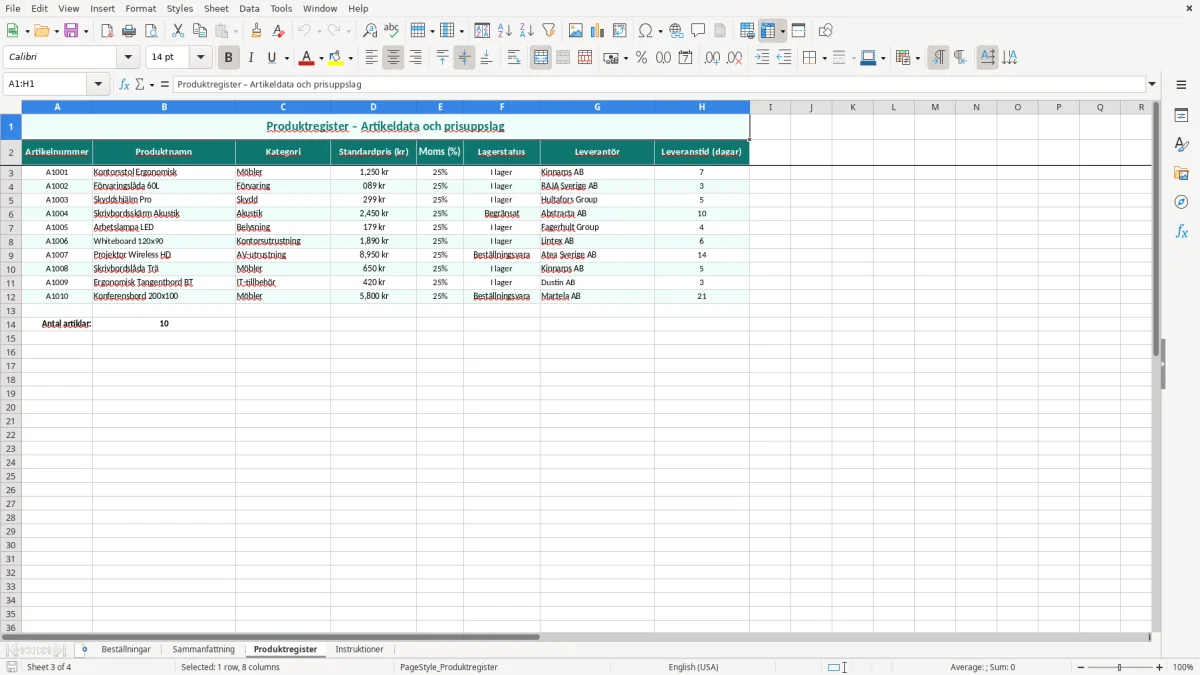
Task: Click the zoom in plus button
Action: point(1160,667)
